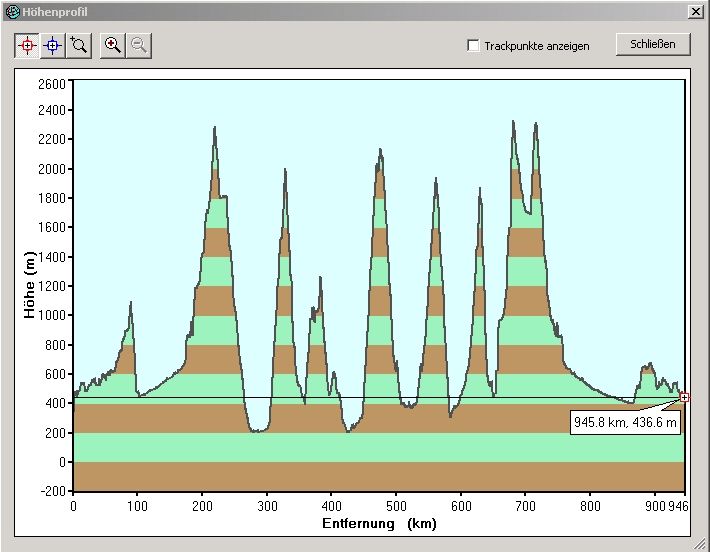The image size is (710, 552).
Task: Click the peak near 560 km
Action: coord(435,180)
